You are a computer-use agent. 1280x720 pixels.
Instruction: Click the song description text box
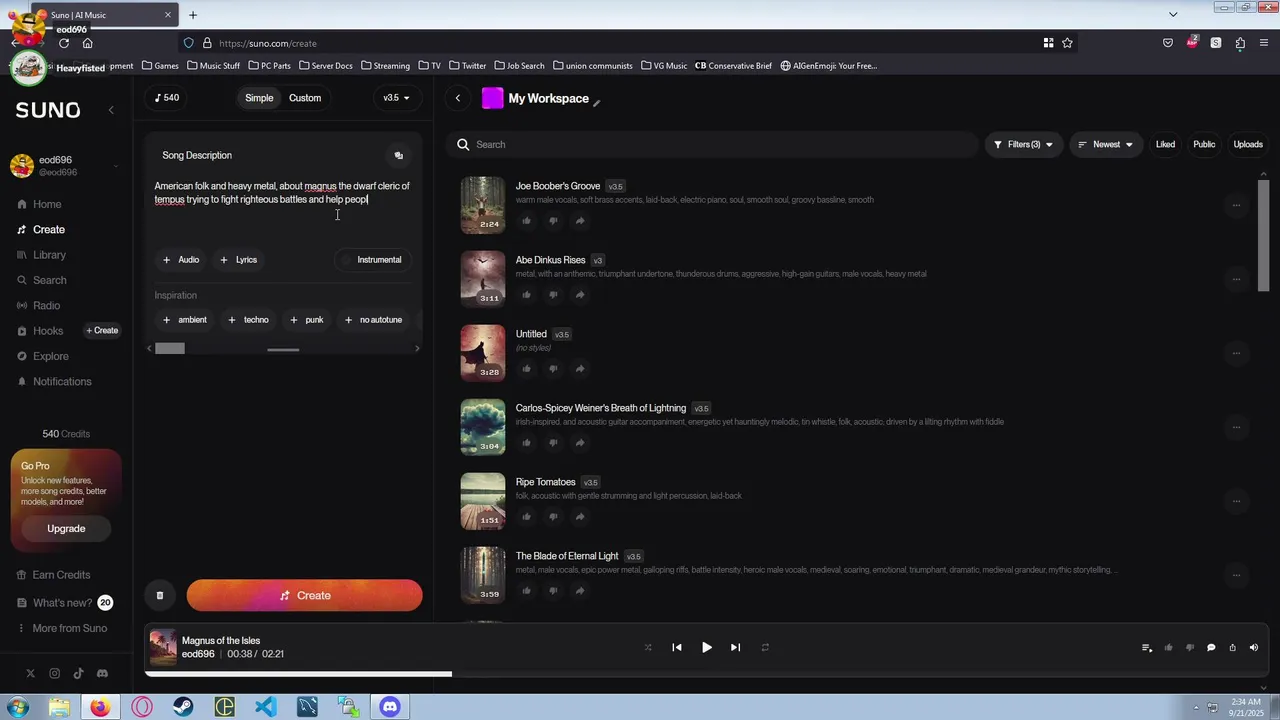283,207
